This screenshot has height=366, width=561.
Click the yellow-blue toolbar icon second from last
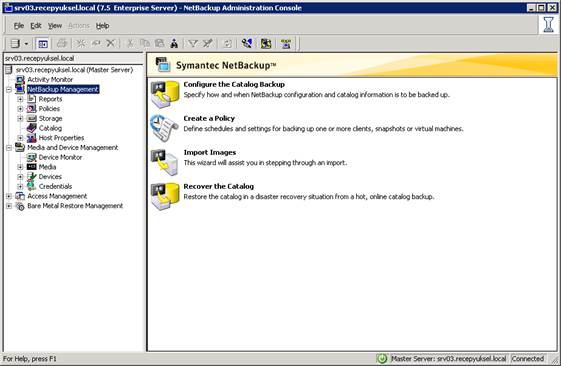(266, 44)
